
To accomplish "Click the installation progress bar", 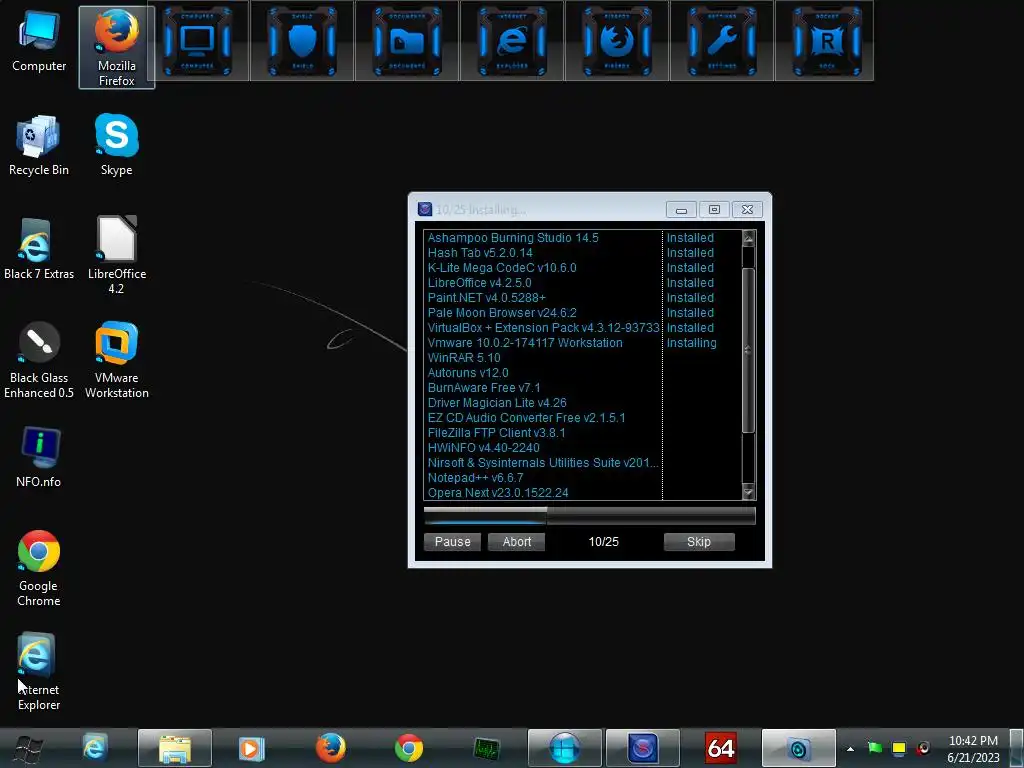I will click(x=590, y=516).
